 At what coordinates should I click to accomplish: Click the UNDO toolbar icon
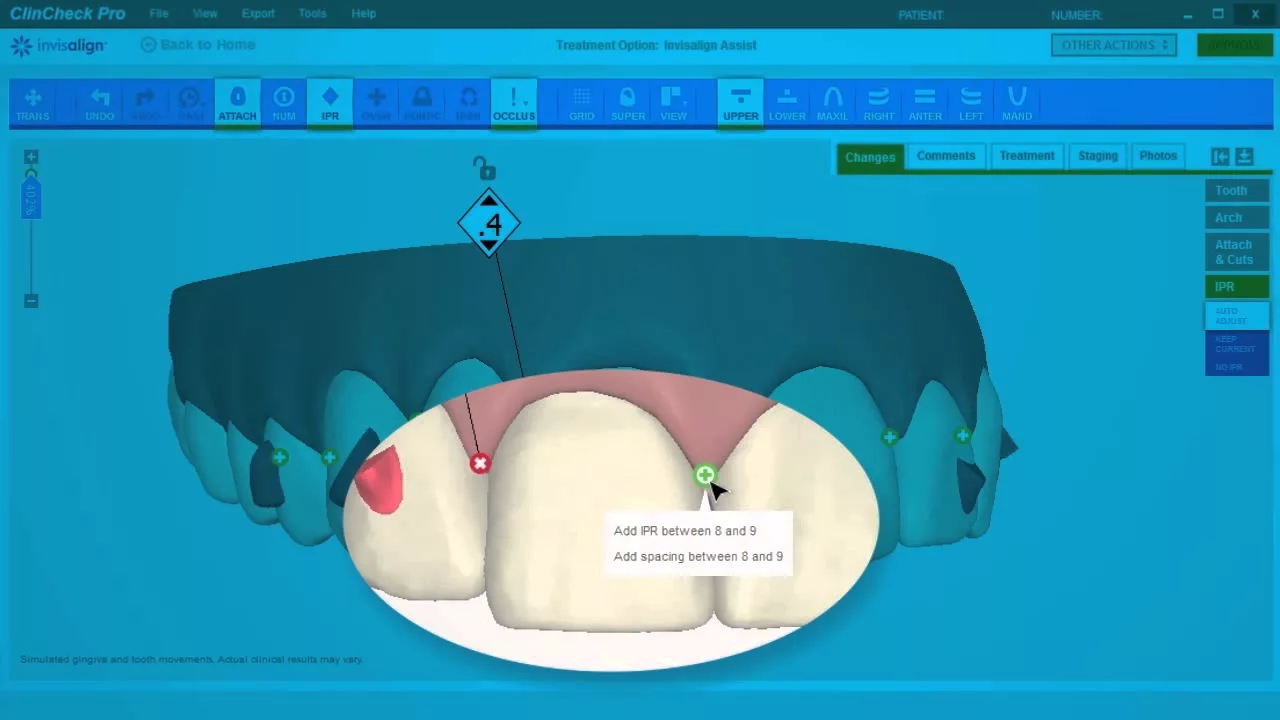pyautogui.click(x=100, y=103)
